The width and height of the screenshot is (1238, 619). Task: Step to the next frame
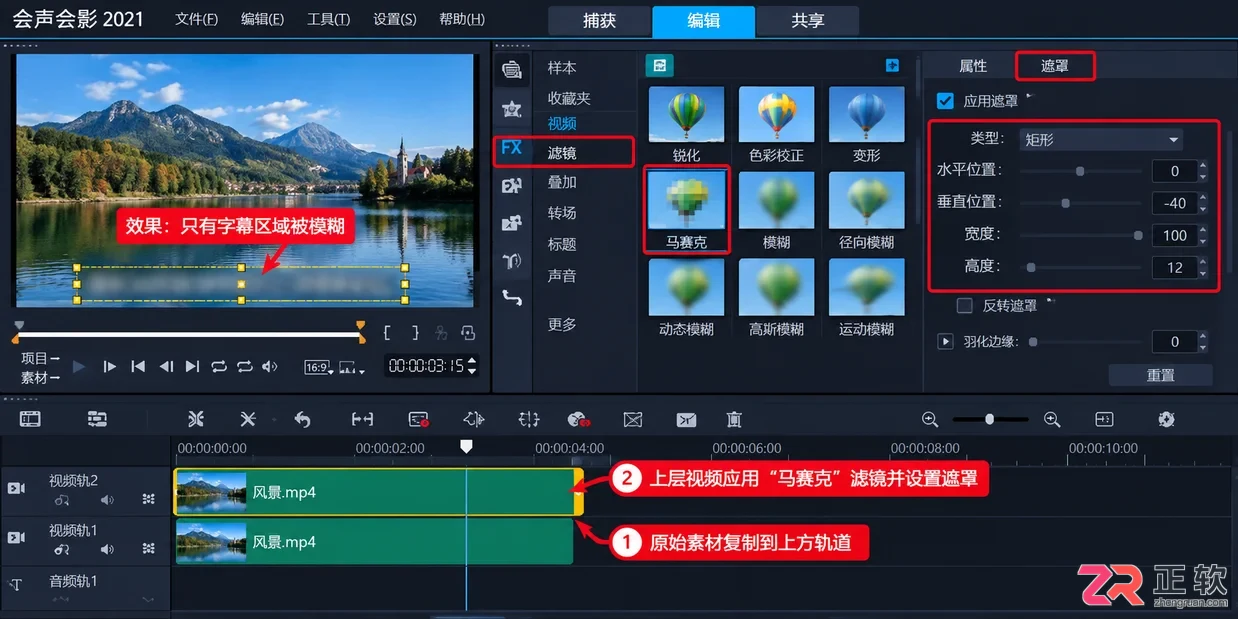click(110, 367)
